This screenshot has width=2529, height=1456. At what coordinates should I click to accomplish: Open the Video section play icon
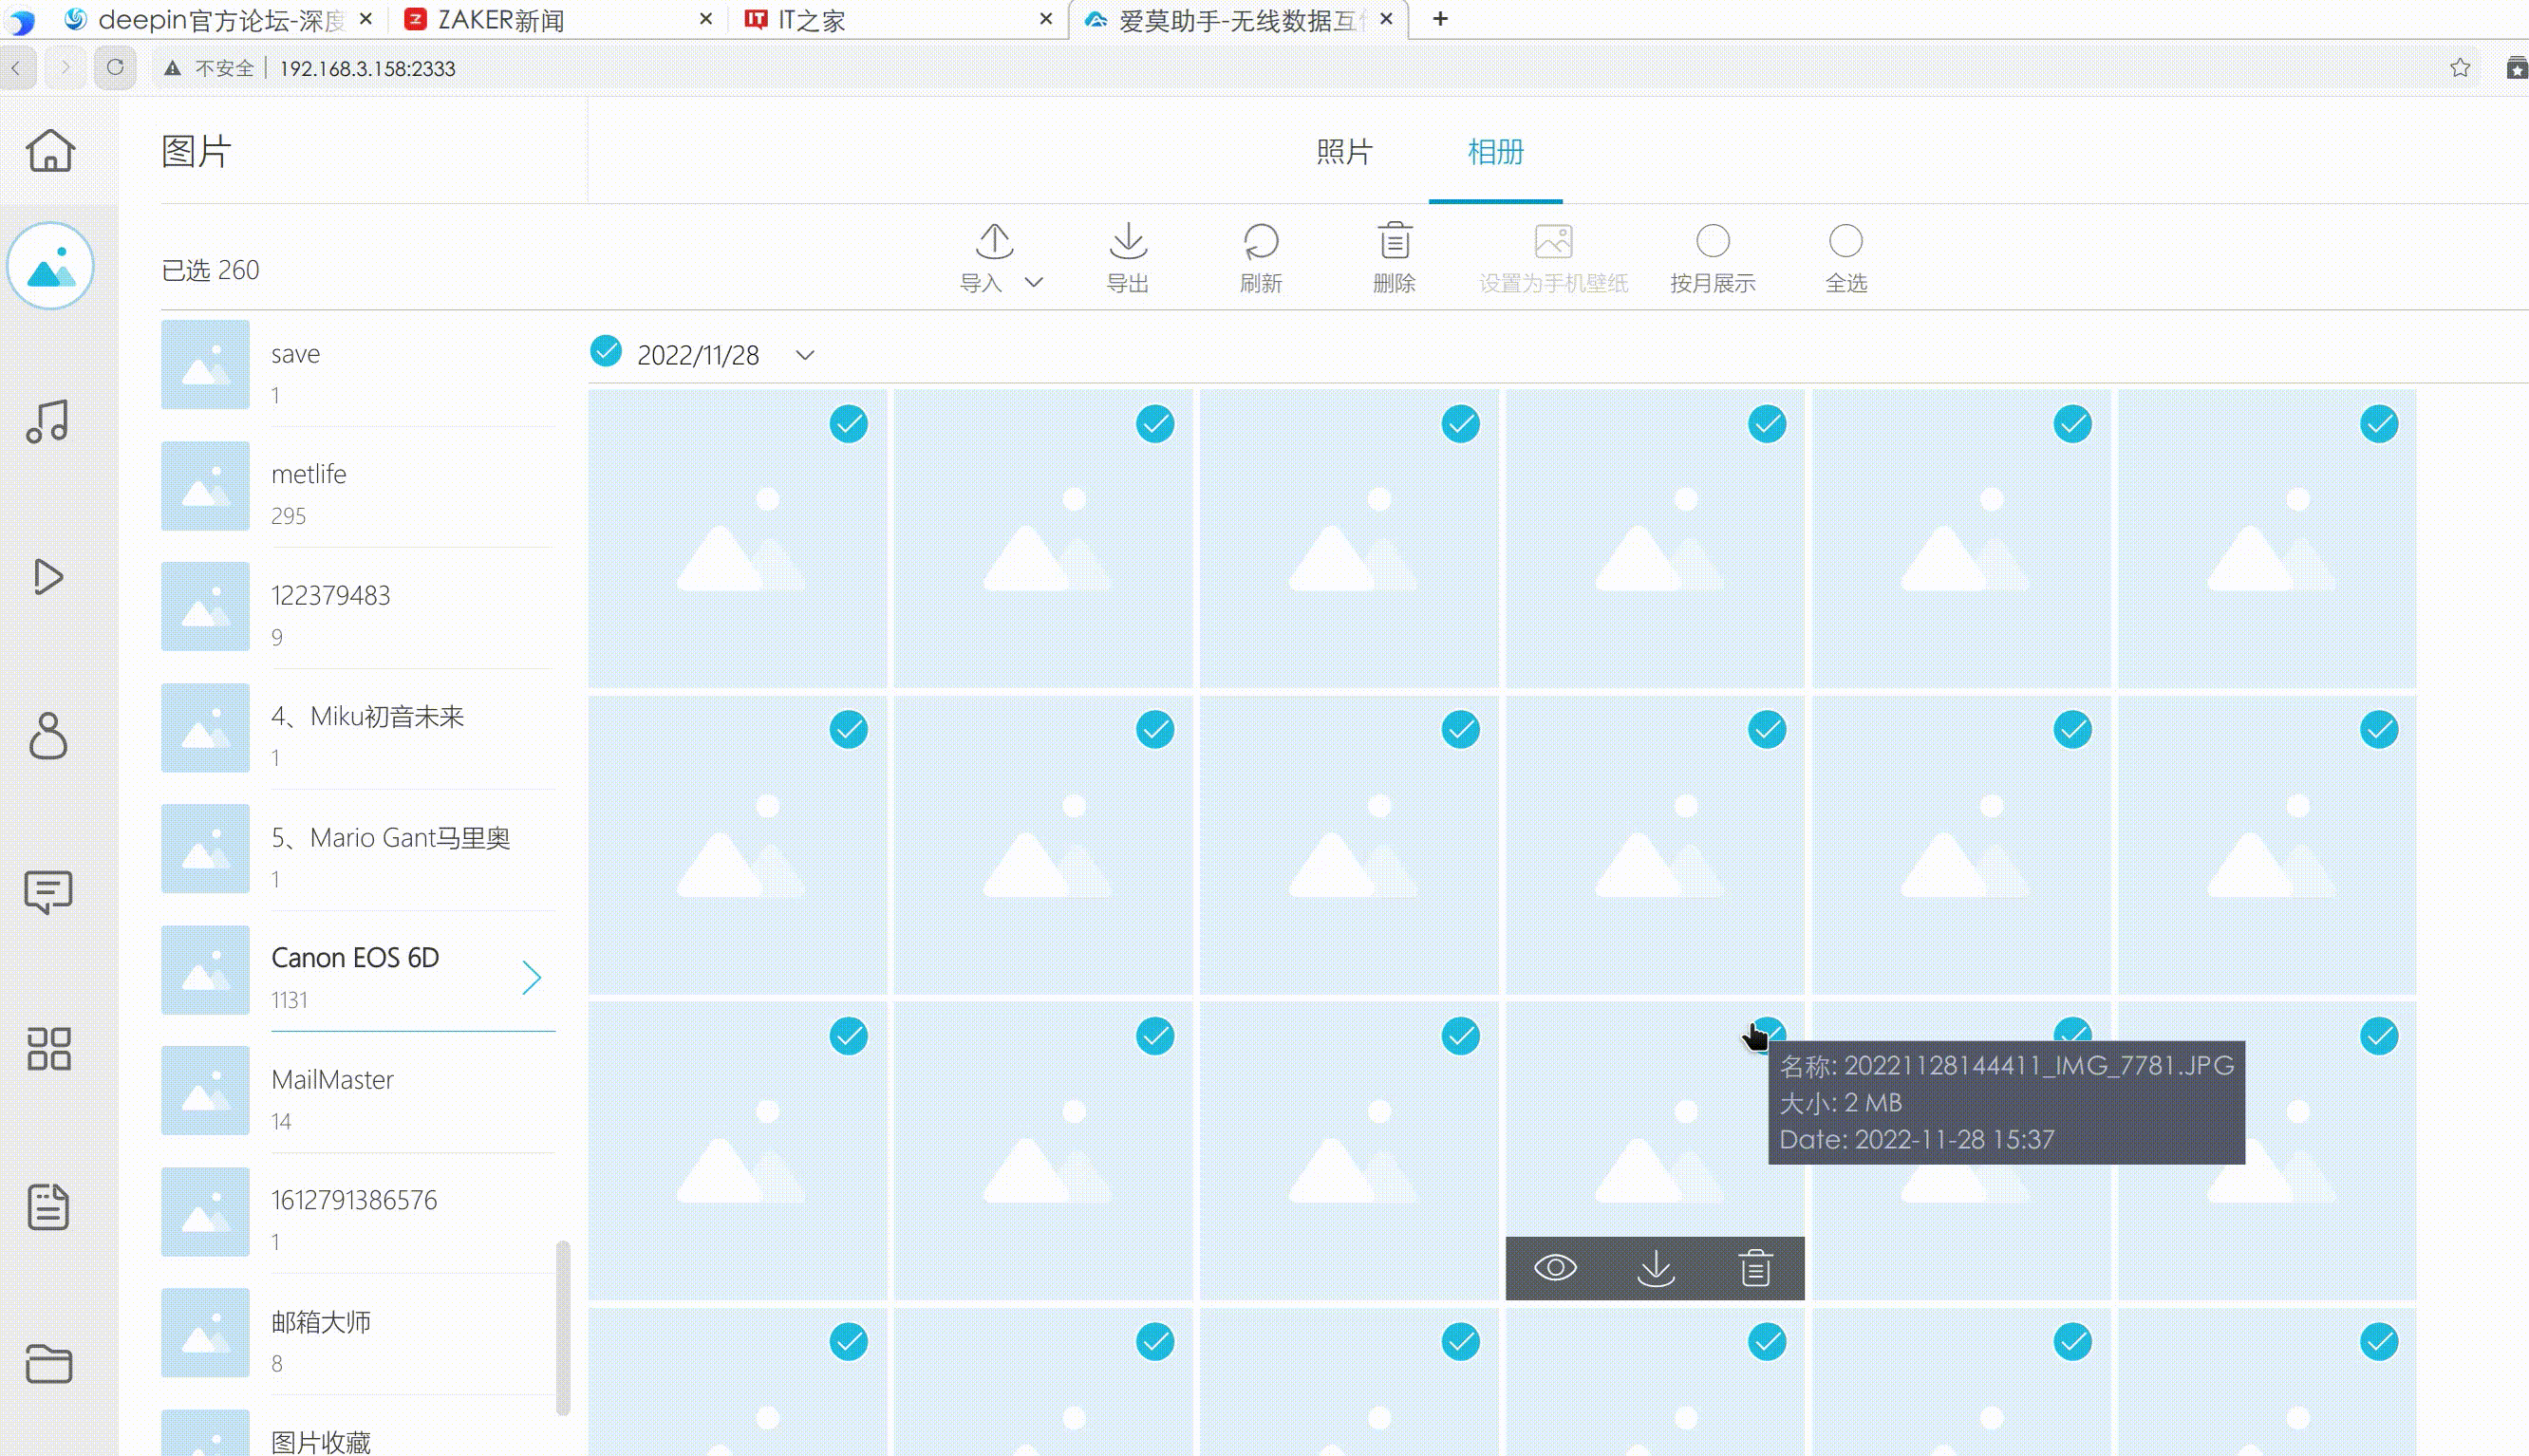click(x=48, y=577)
